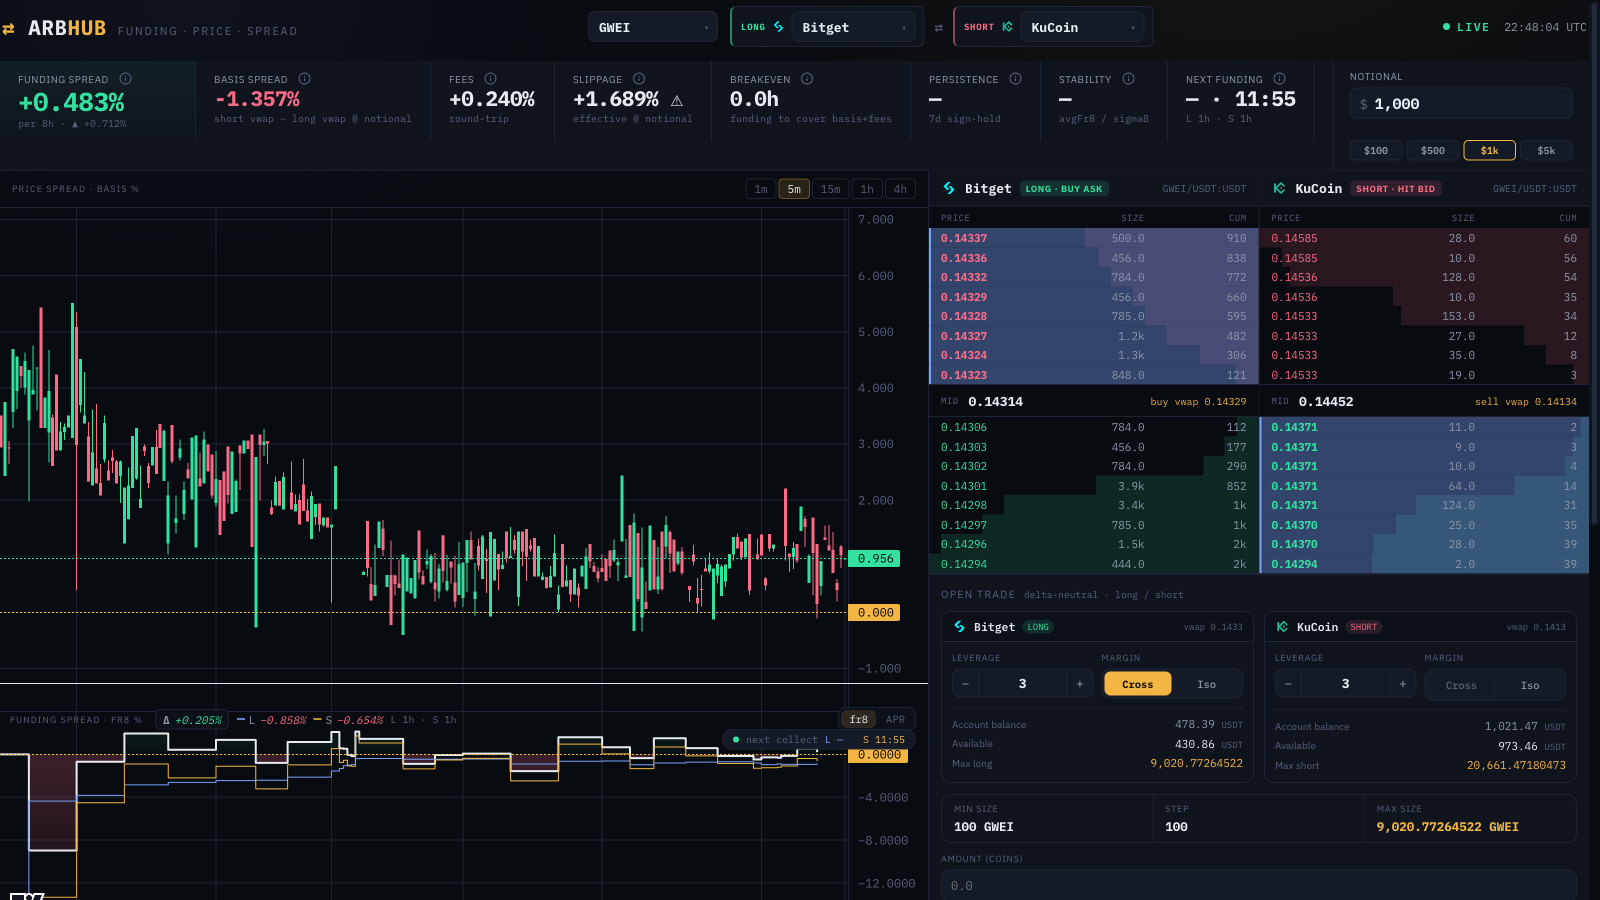1600x900 pixels.
Task: Open info icon beside Stability
Action: click(1129, 78)
